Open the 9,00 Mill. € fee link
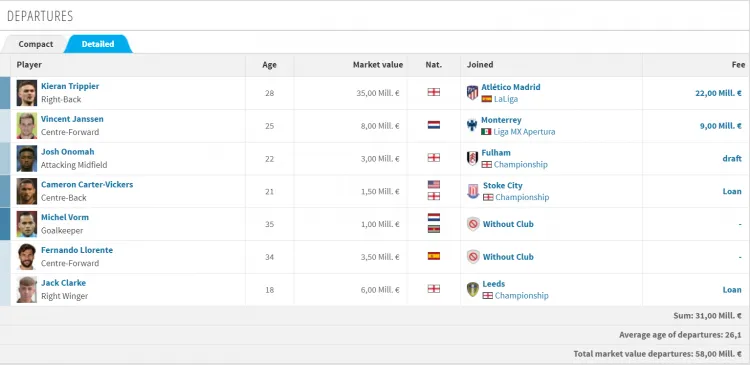This screenshot has width=750, height=365. tap(720, 126)
